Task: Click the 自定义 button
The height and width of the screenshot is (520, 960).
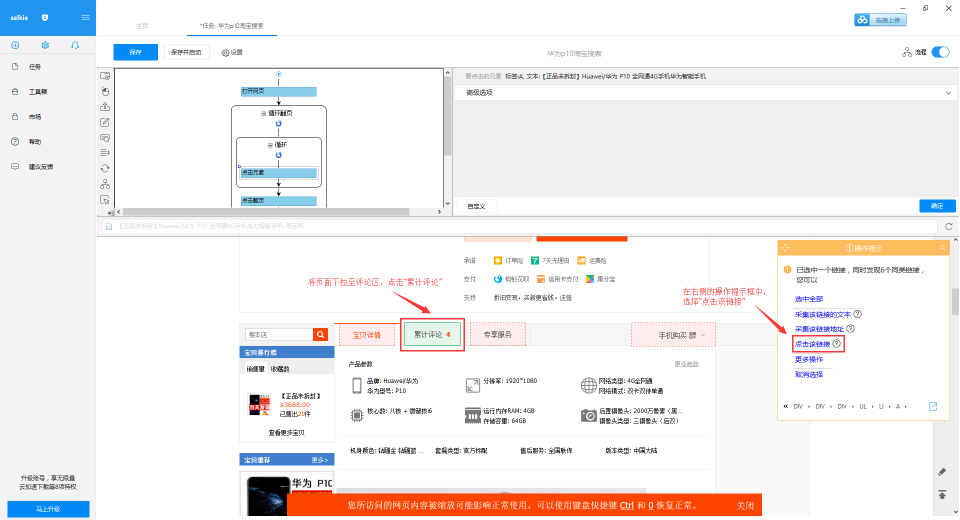Action: point(476,206)
